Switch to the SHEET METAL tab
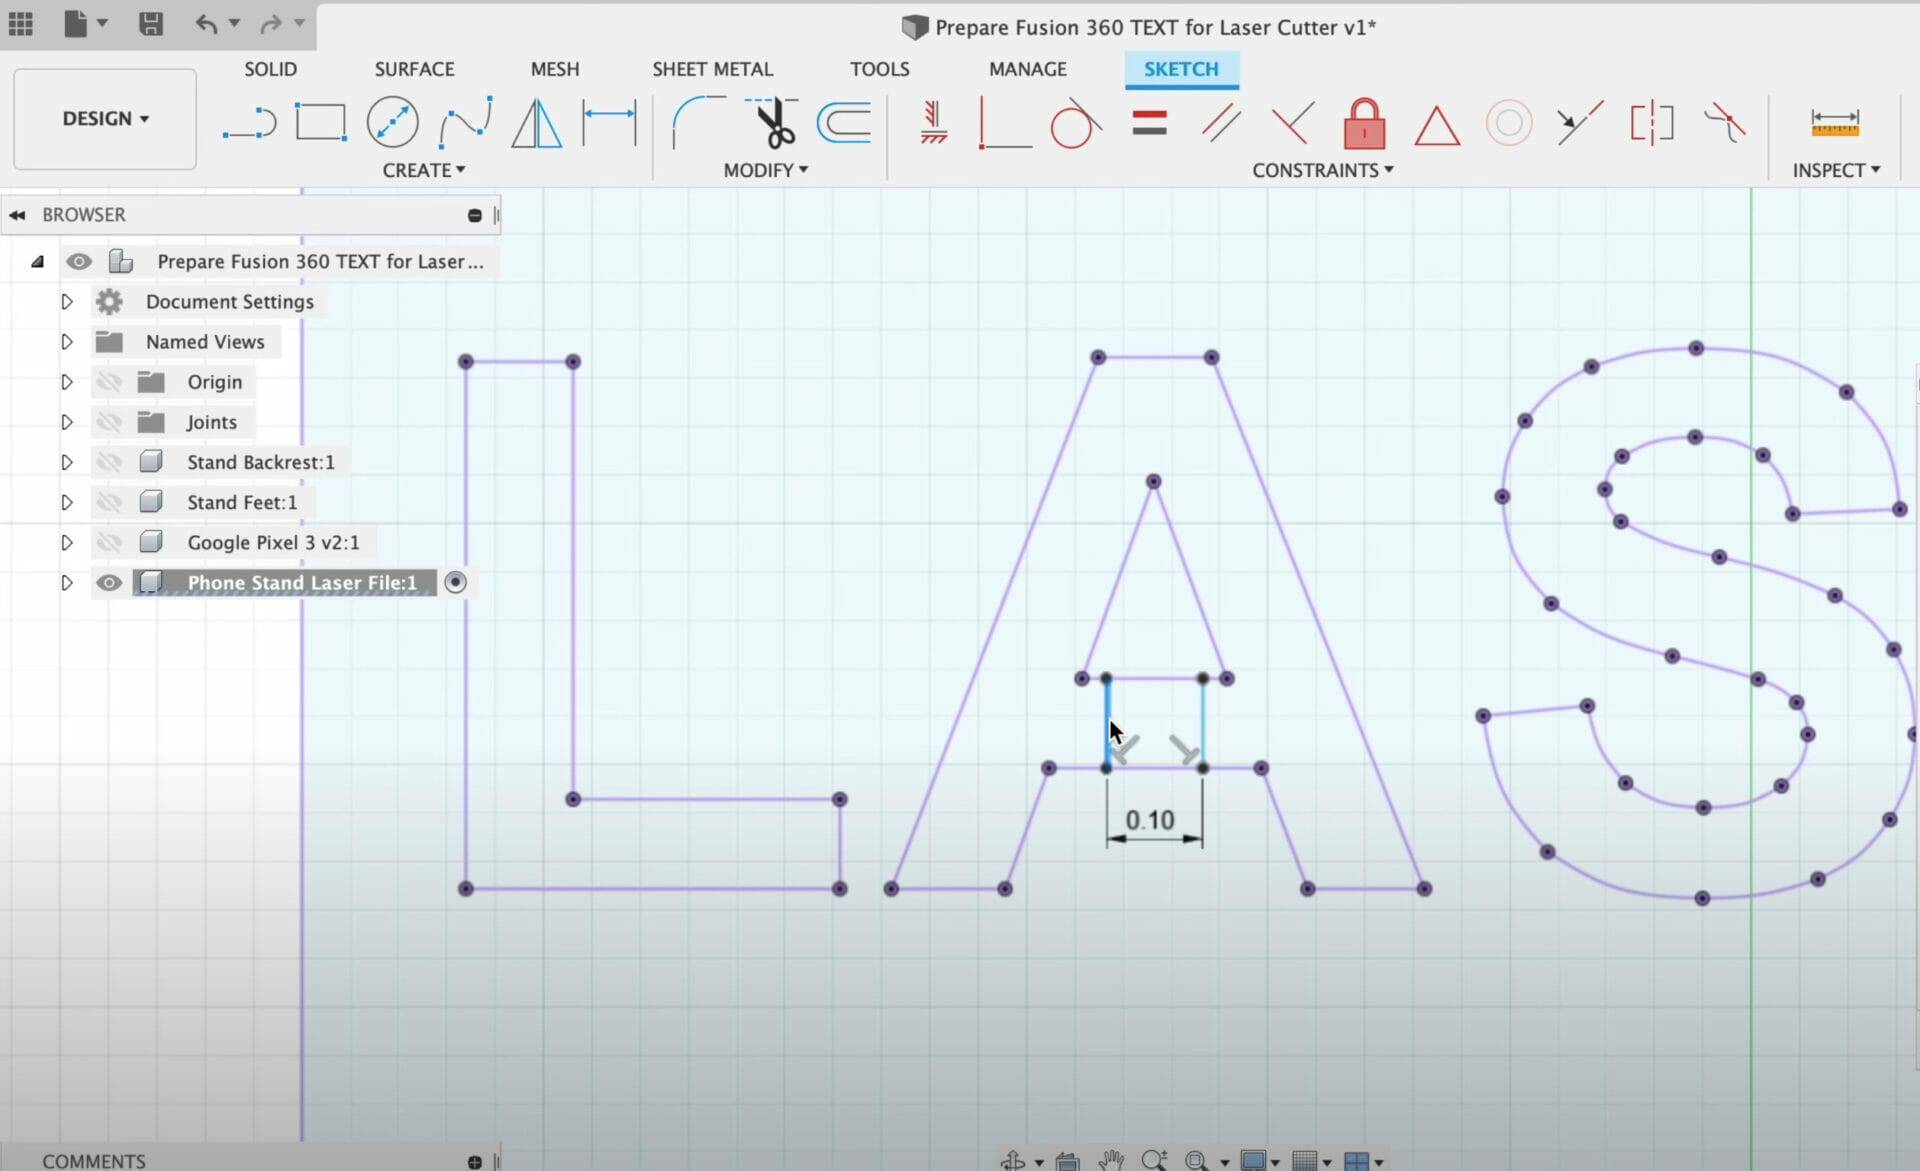 pos(712,68)
